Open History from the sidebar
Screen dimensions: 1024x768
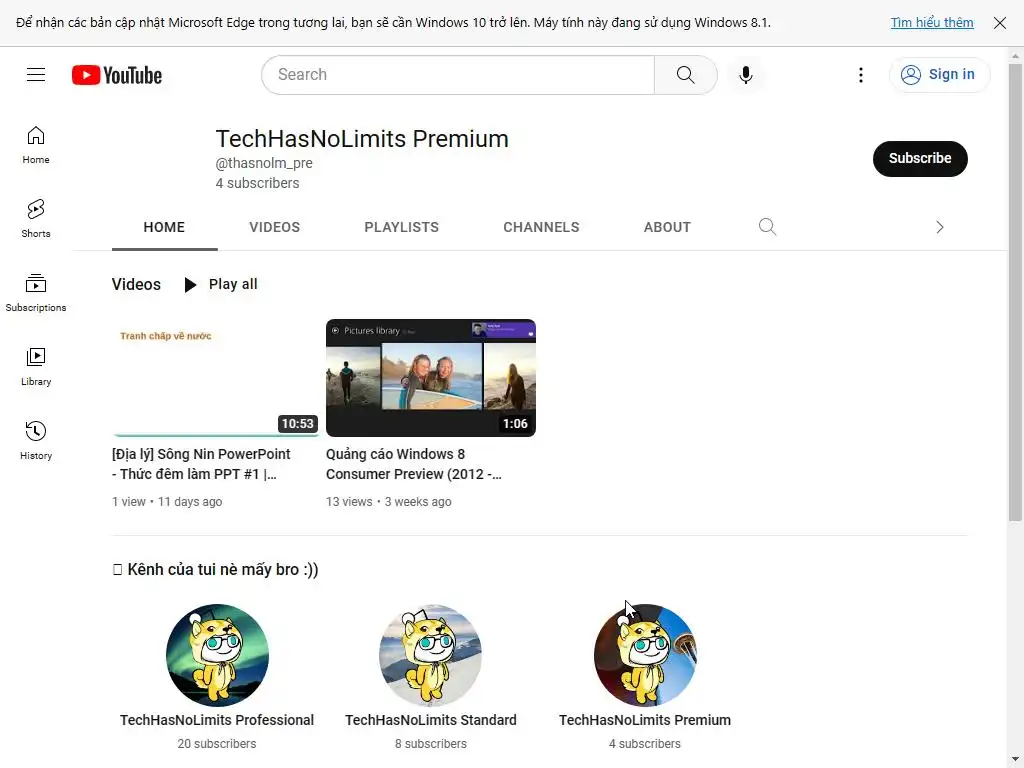[x=36, y=441]
